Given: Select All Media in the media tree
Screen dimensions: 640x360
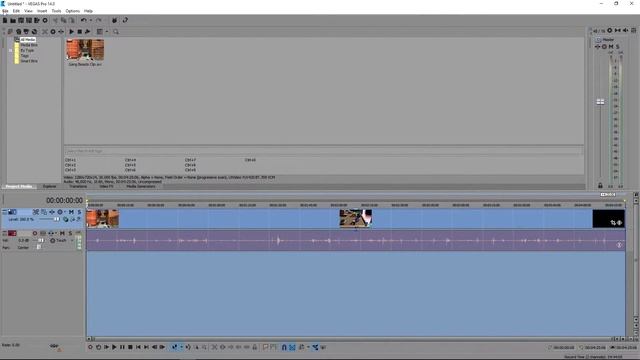Looking at the screenshot, I should [28, 40].
